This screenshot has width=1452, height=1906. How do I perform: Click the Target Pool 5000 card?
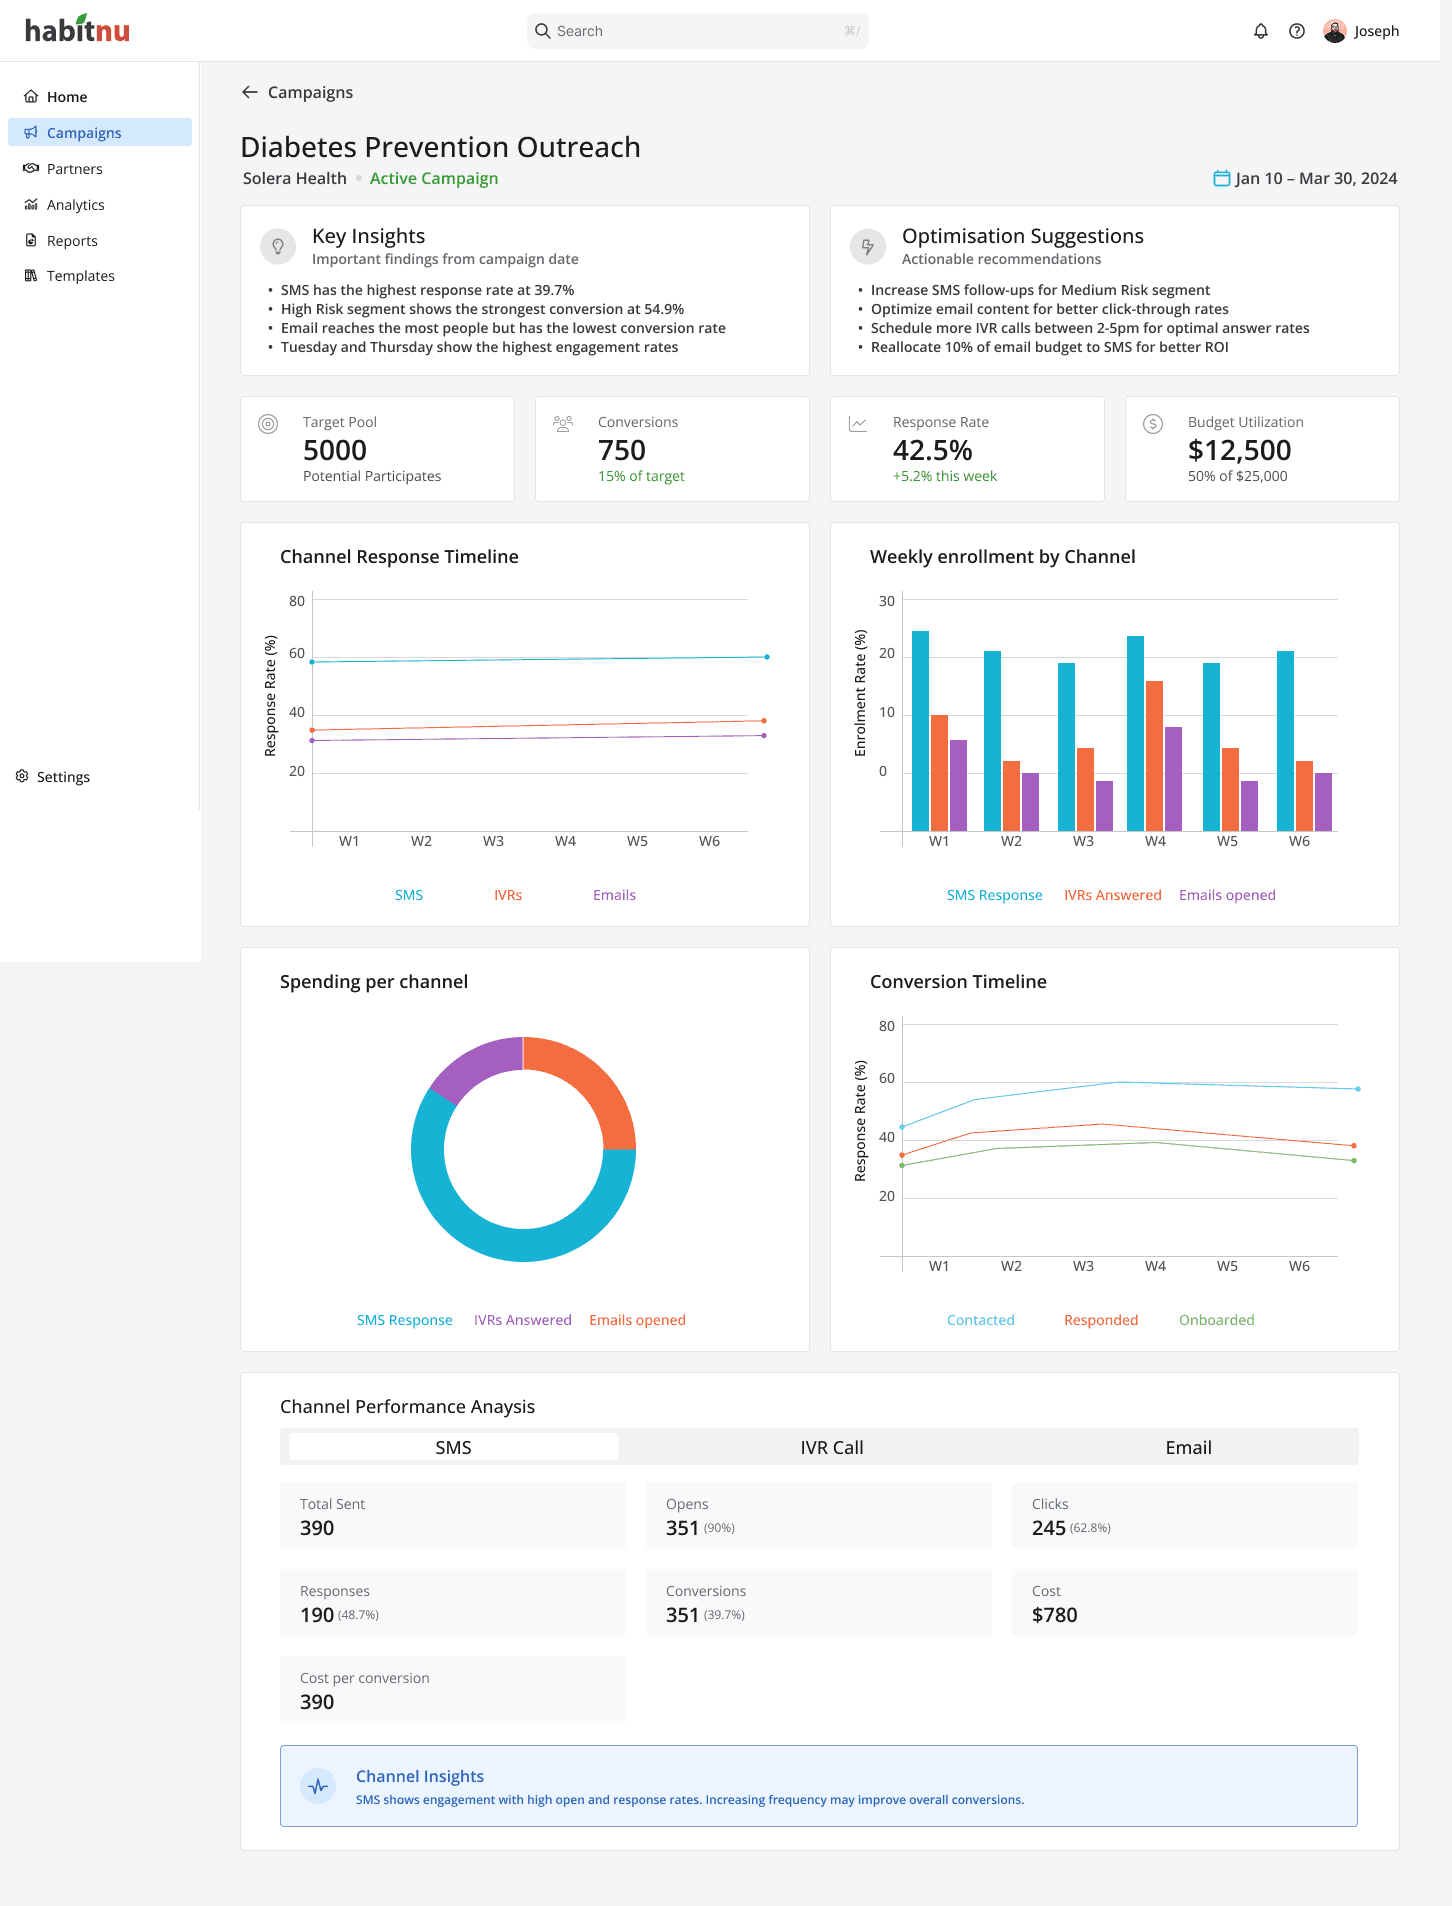(x=377, y=449)
